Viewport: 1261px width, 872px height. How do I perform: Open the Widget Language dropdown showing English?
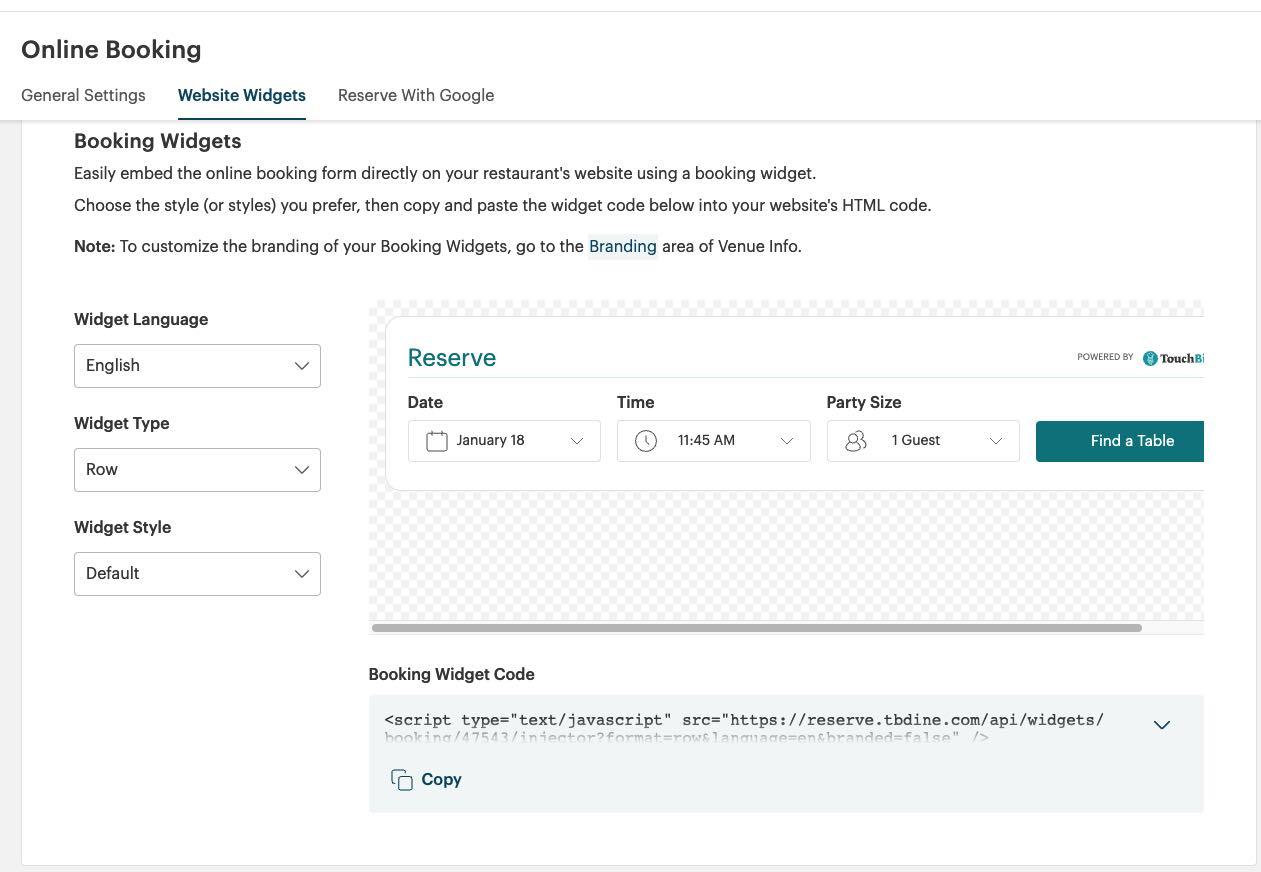tap(197, 365)
